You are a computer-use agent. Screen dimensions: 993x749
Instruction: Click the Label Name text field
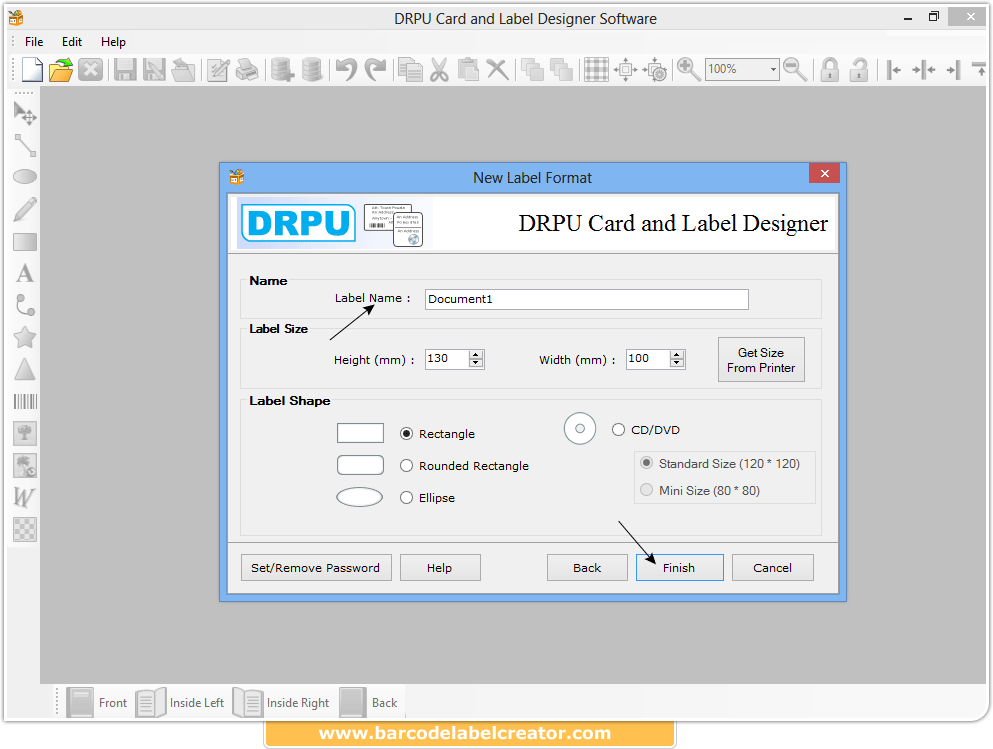click(x=586, y=299)
